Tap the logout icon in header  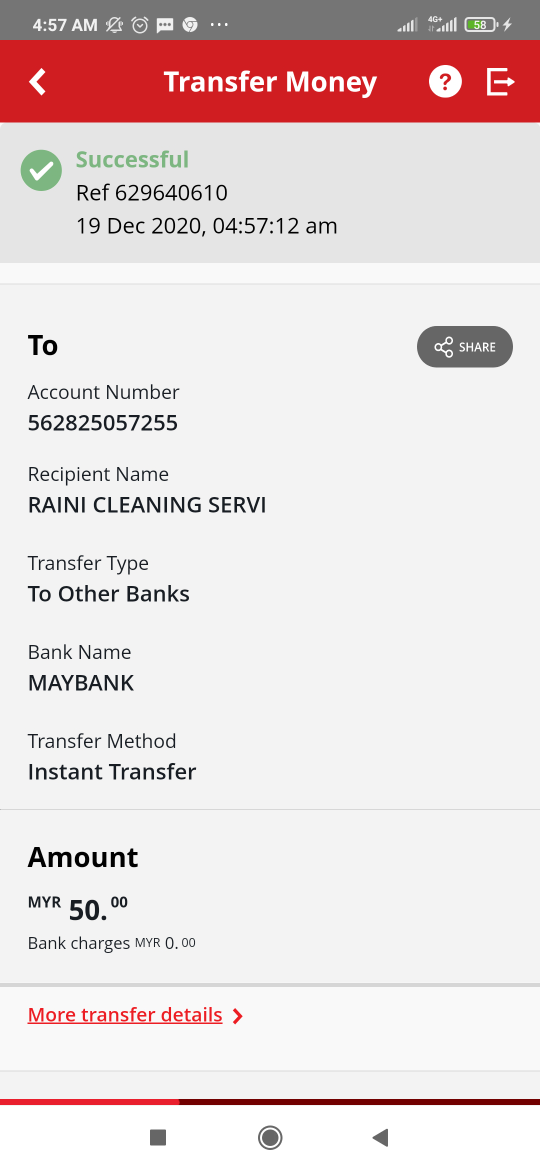point(500,81)
